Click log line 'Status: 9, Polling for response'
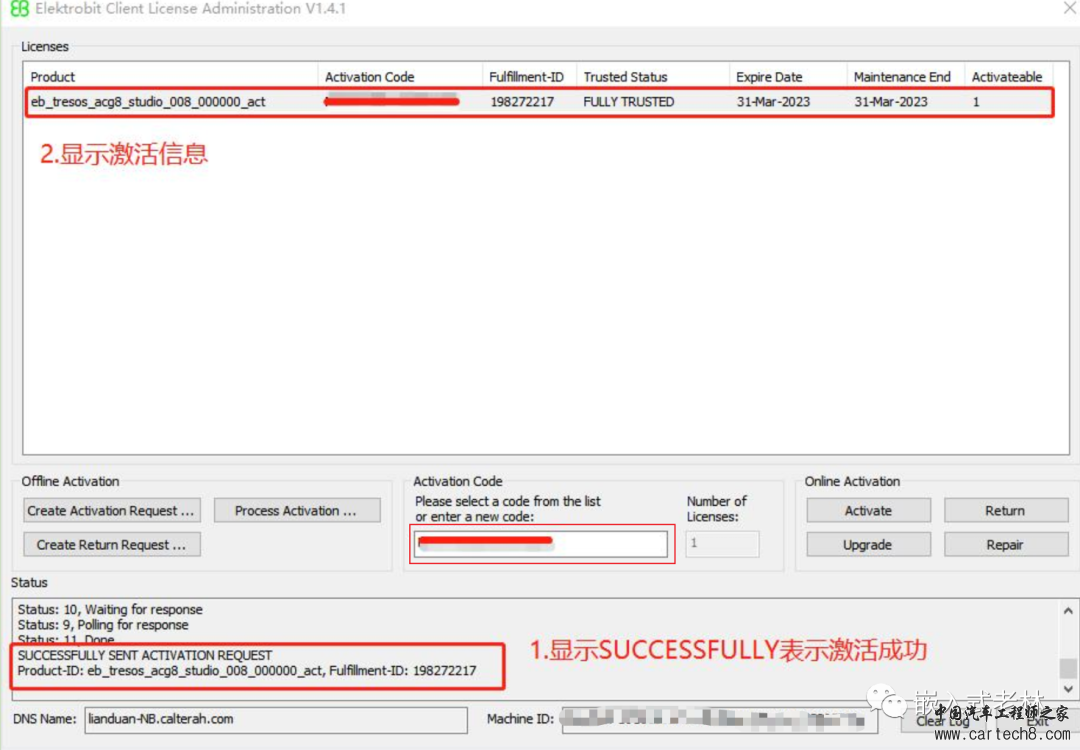This screenshot has width=1080, height=750. point(103,625)
